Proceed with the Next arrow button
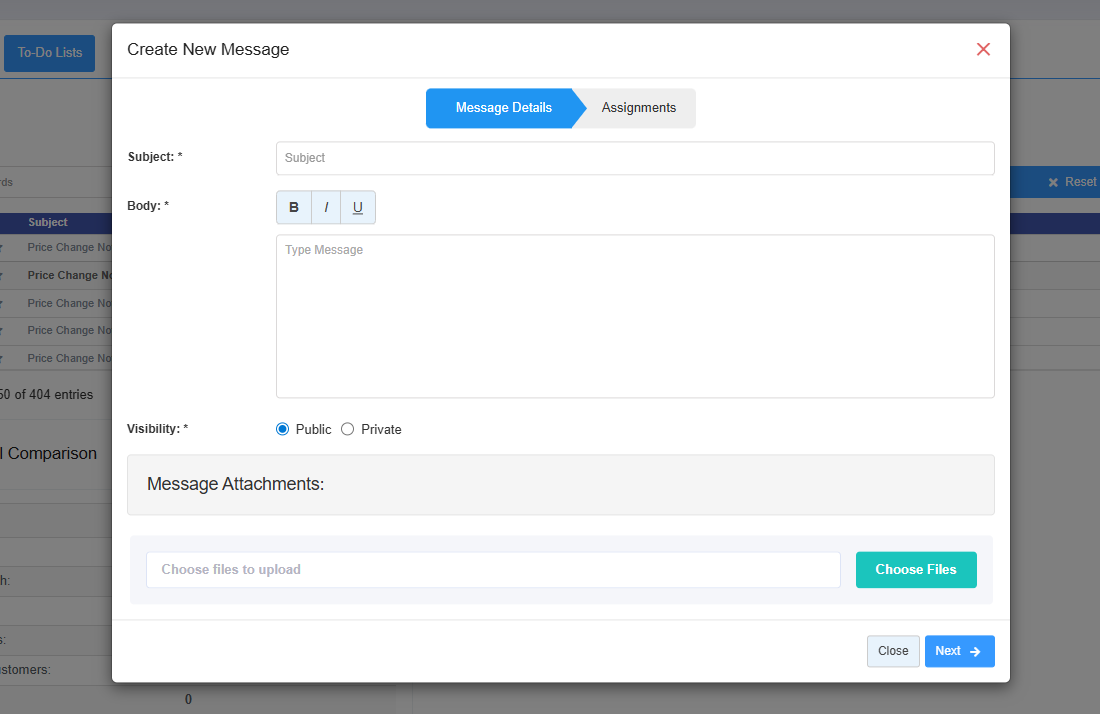Image resolution: width=1100 pixels, height=714 pixels. (959, 651)
